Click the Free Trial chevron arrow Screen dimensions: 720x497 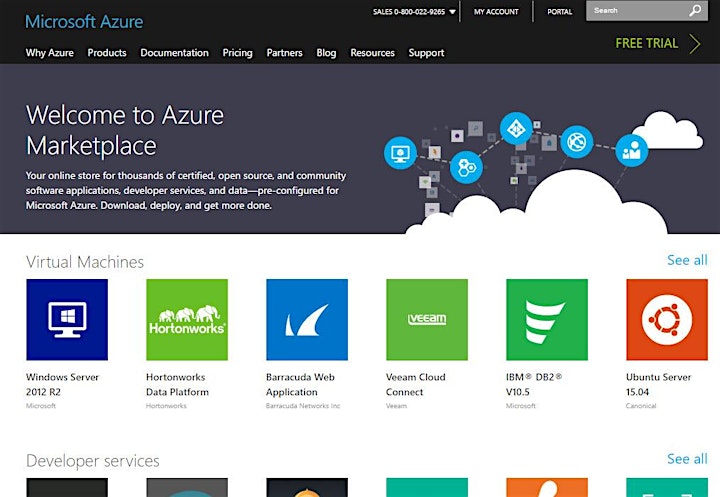point(695,44)
